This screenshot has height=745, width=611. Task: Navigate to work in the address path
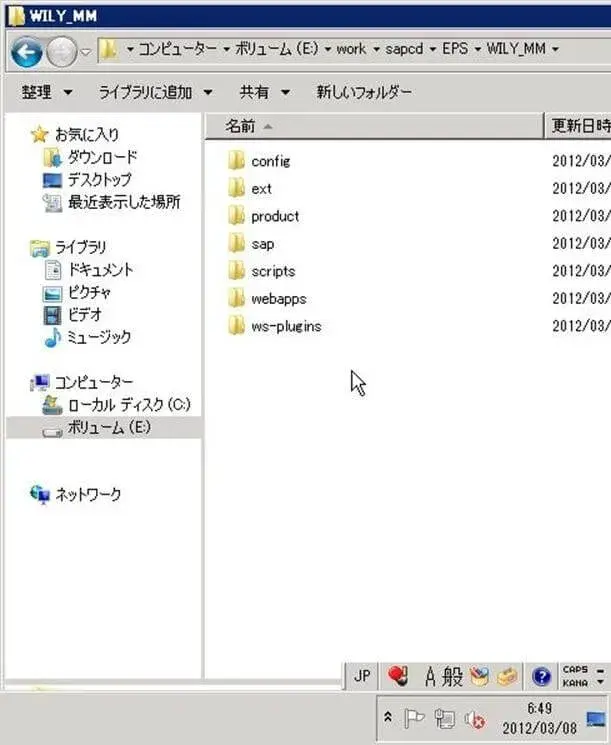click(x=351, y=49)
